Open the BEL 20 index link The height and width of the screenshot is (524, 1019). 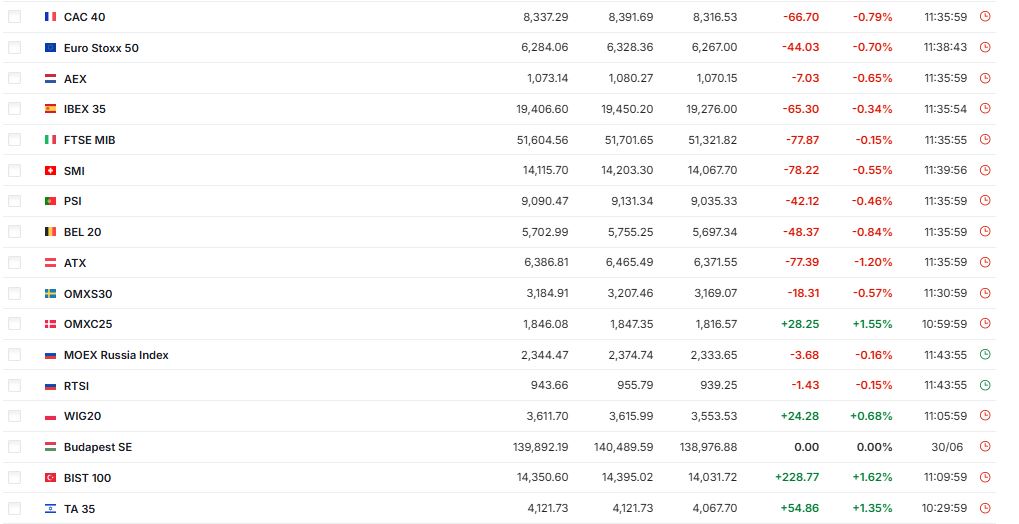82,232
